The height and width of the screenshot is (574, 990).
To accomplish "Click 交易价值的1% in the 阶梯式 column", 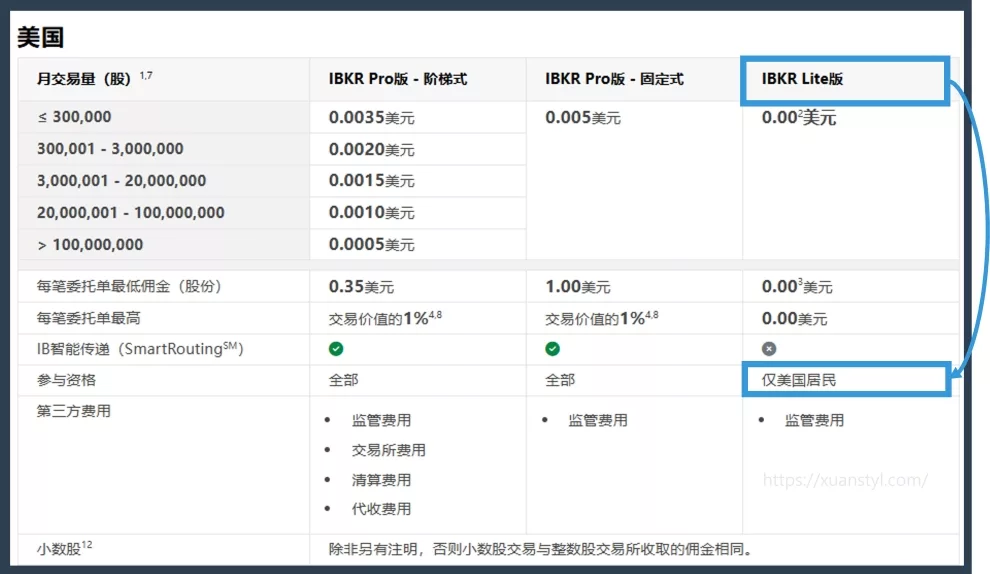I will coord(385,318).
